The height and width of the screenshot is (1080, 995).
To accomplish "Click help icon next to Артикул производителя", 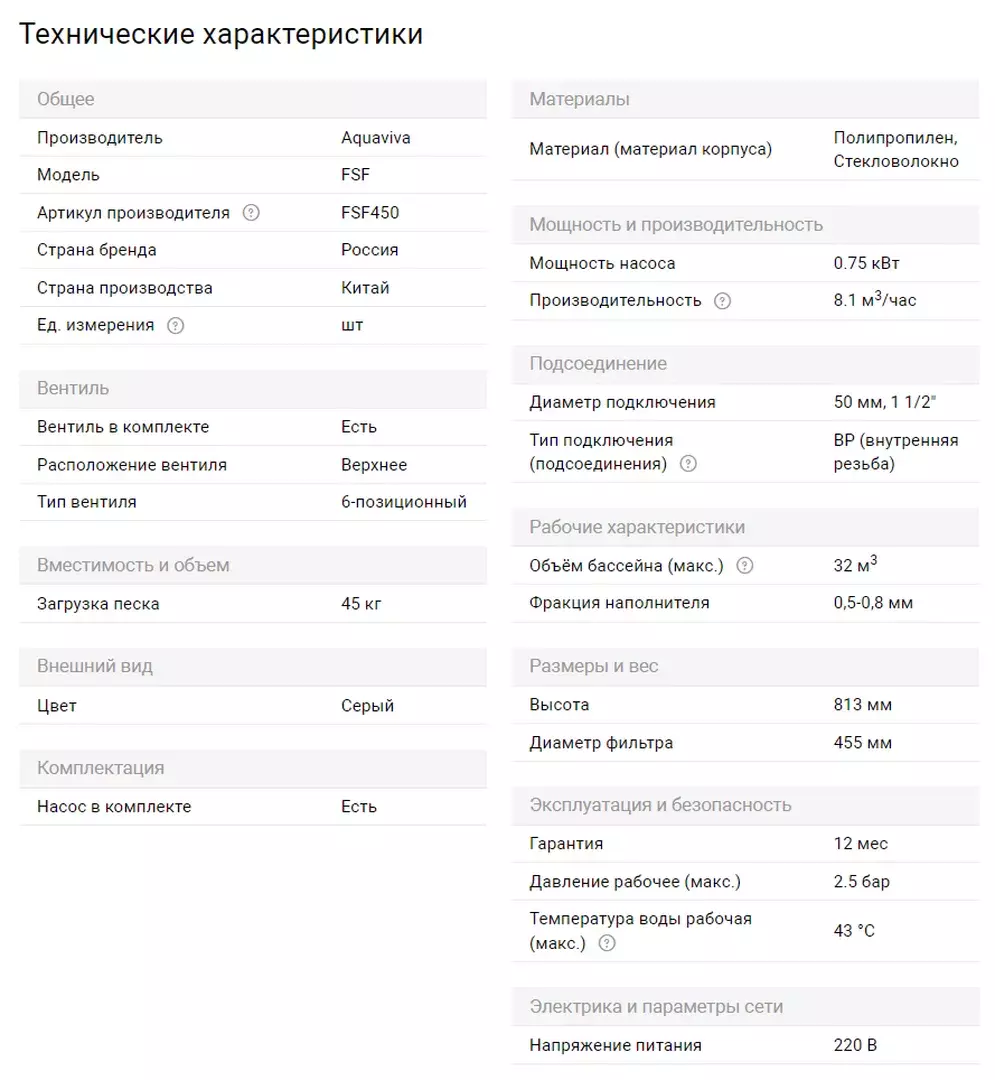I will [251, 213].
